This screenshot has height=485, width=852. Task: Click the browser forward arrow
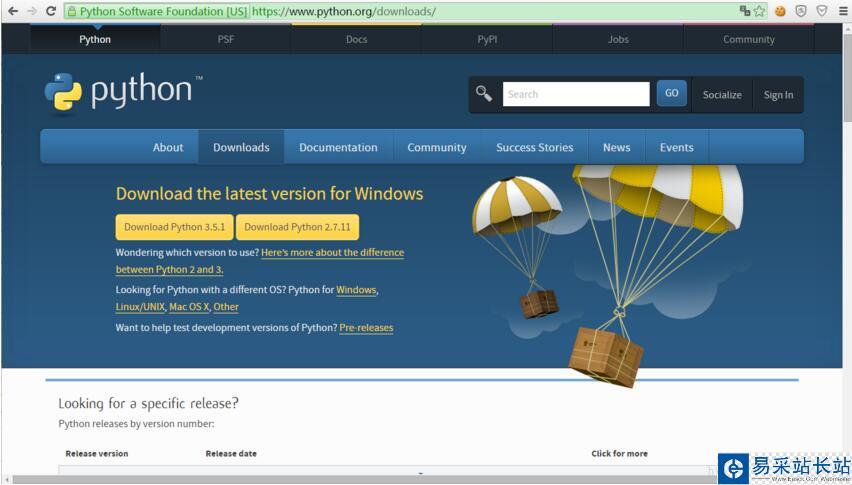(32, 11)
